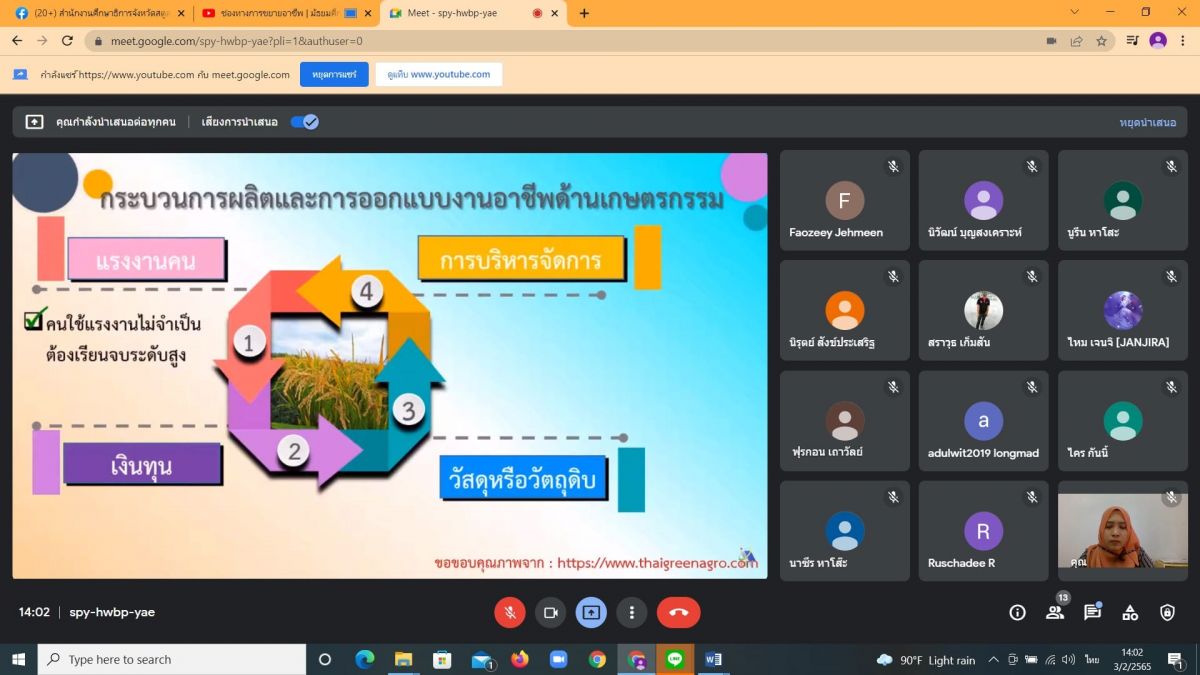
Task: Switch to the Facebook browser tab
Action: pos(95,13)
